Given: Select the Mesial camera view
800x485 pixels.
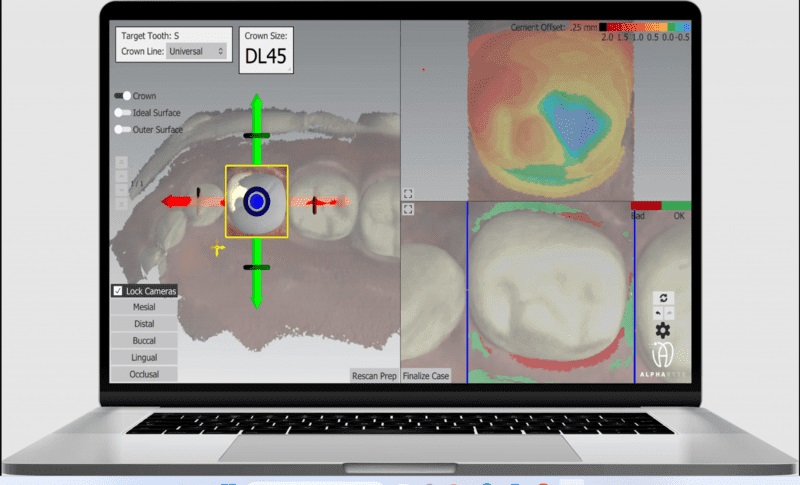Looking at the screenshot, I should pos(144,307).
